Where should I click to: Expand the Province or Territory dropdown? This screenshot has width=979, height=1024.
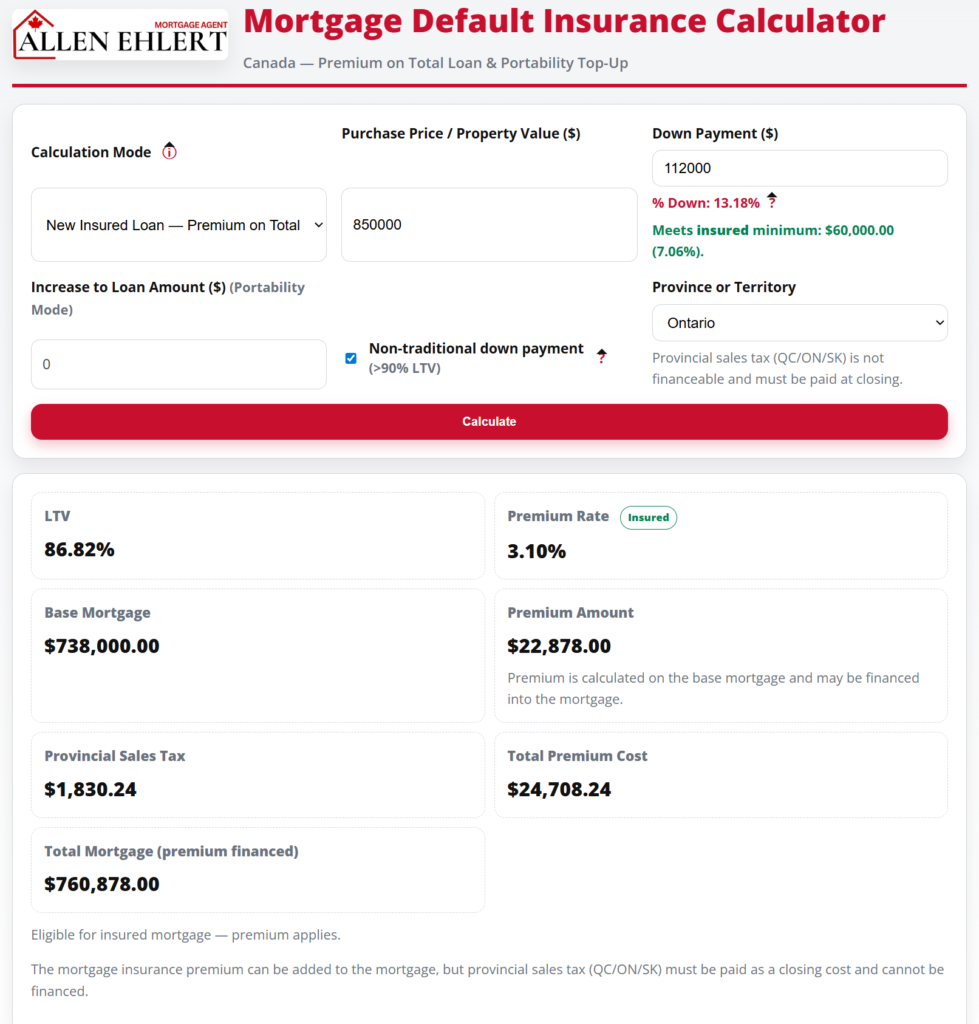tap(799, 323)
